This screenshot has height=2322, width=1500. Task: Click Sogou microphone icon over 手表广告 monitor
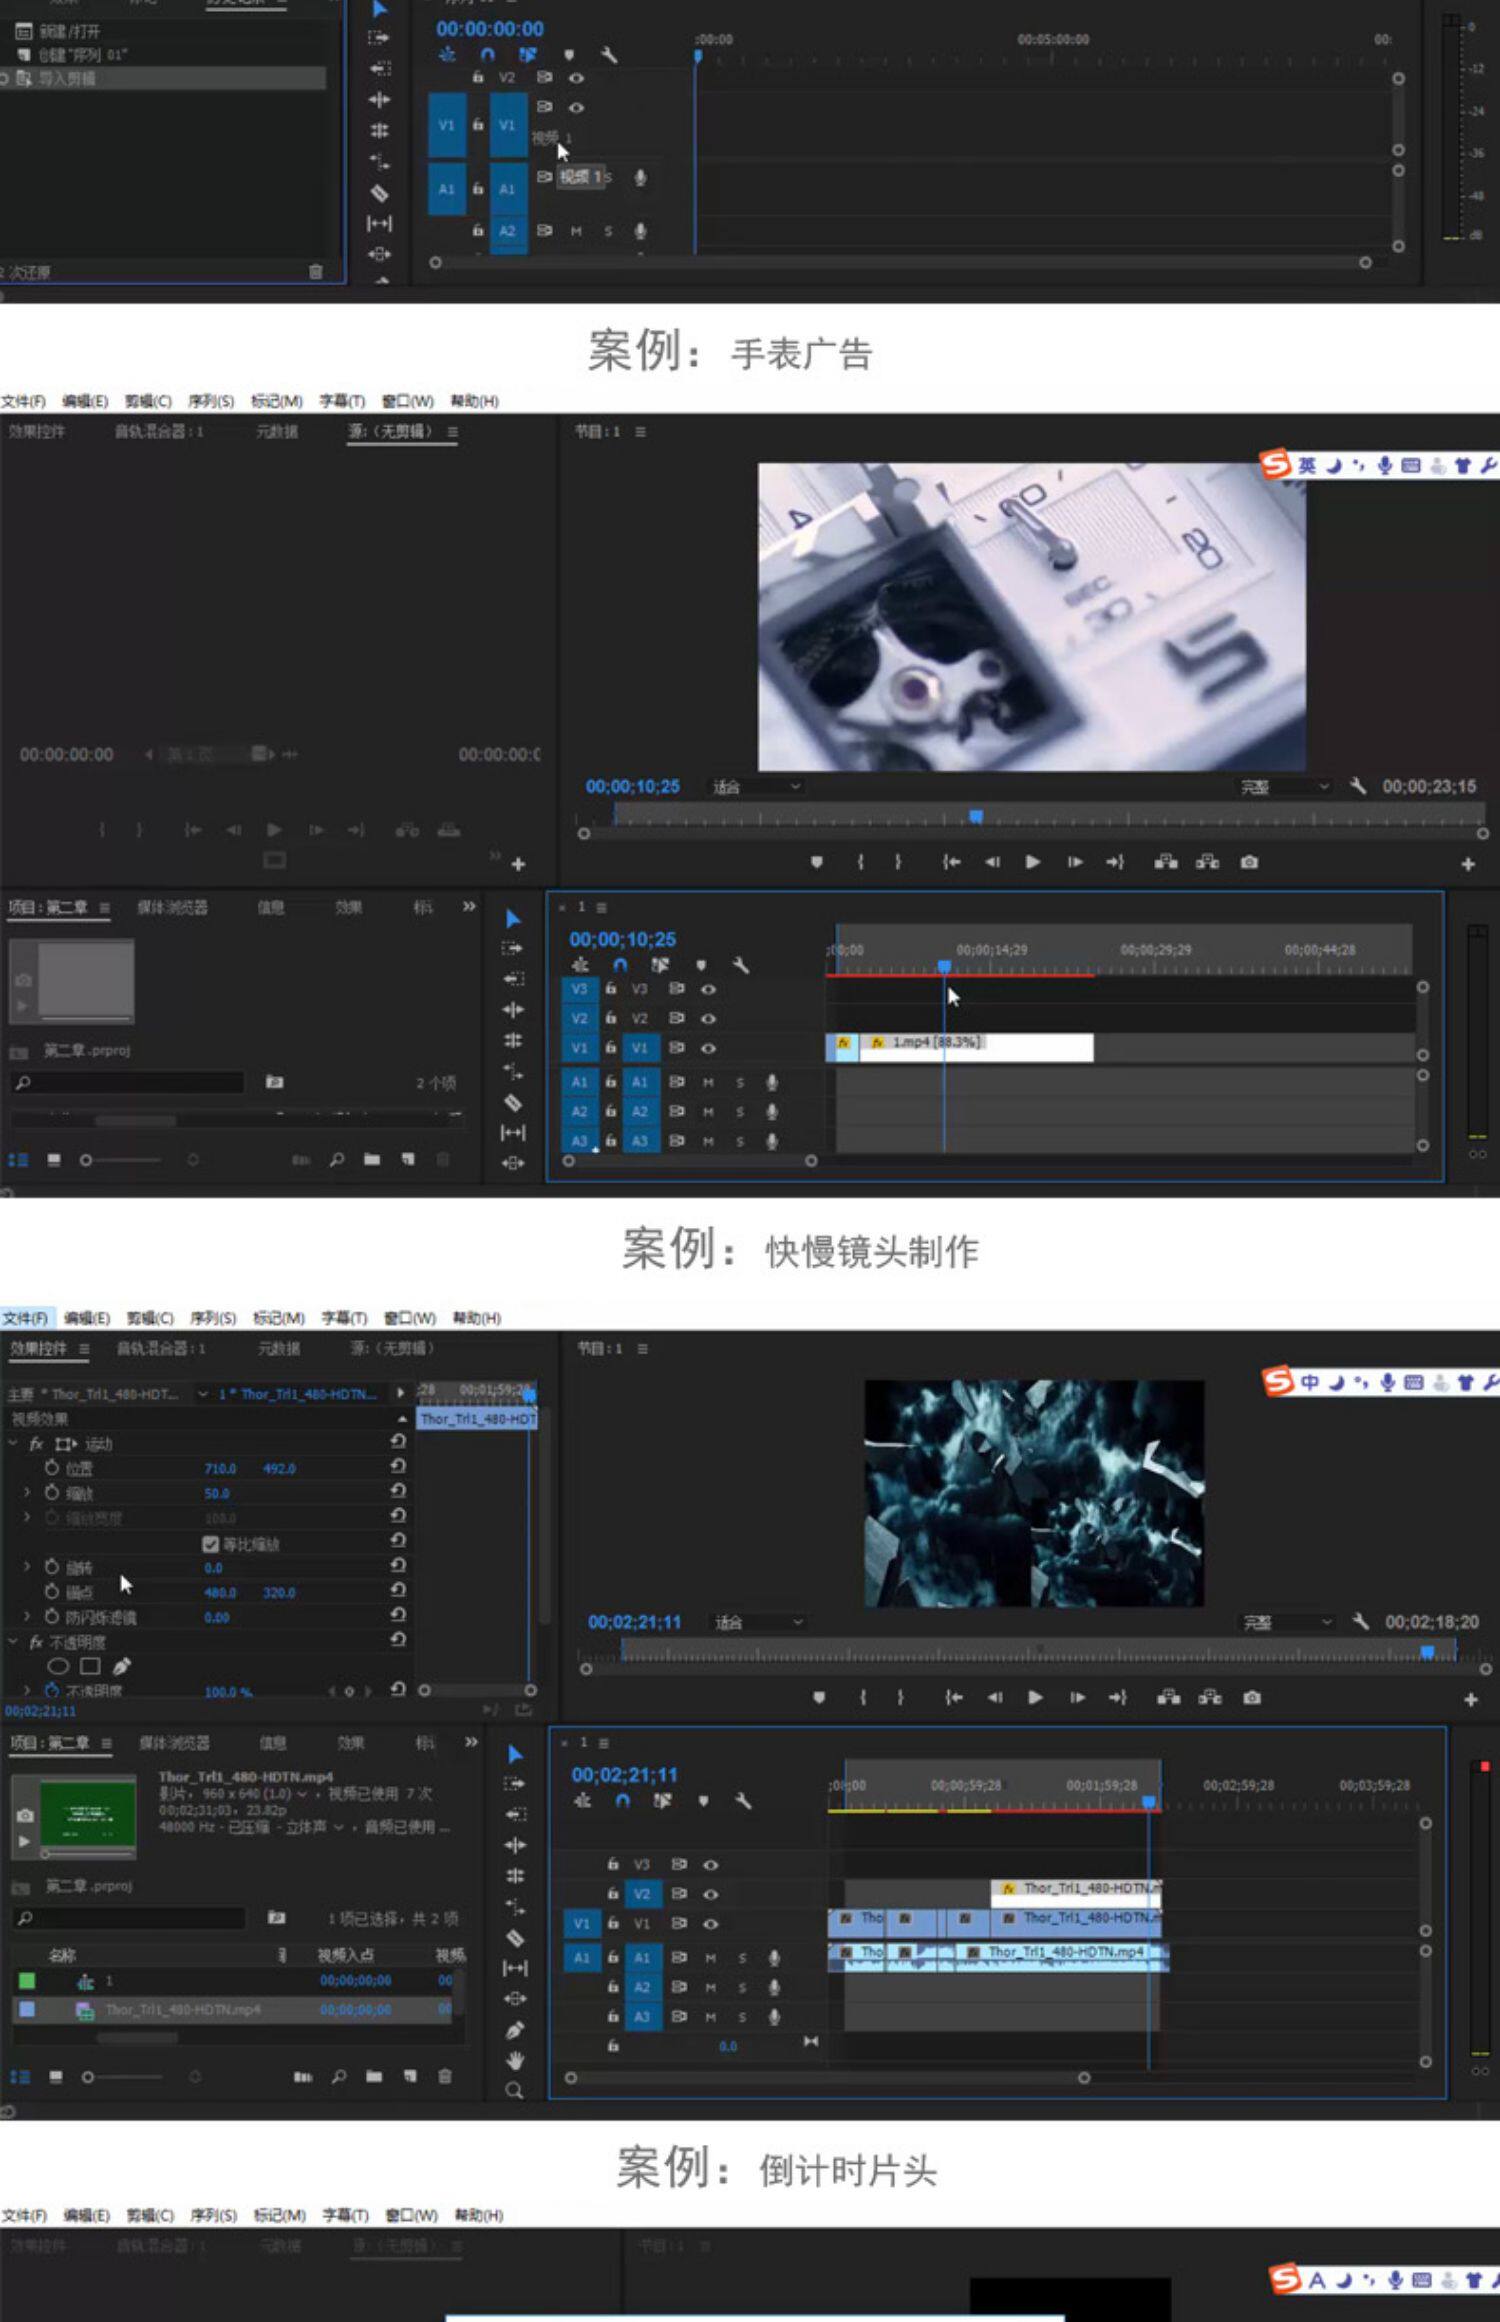[1385, 465]
